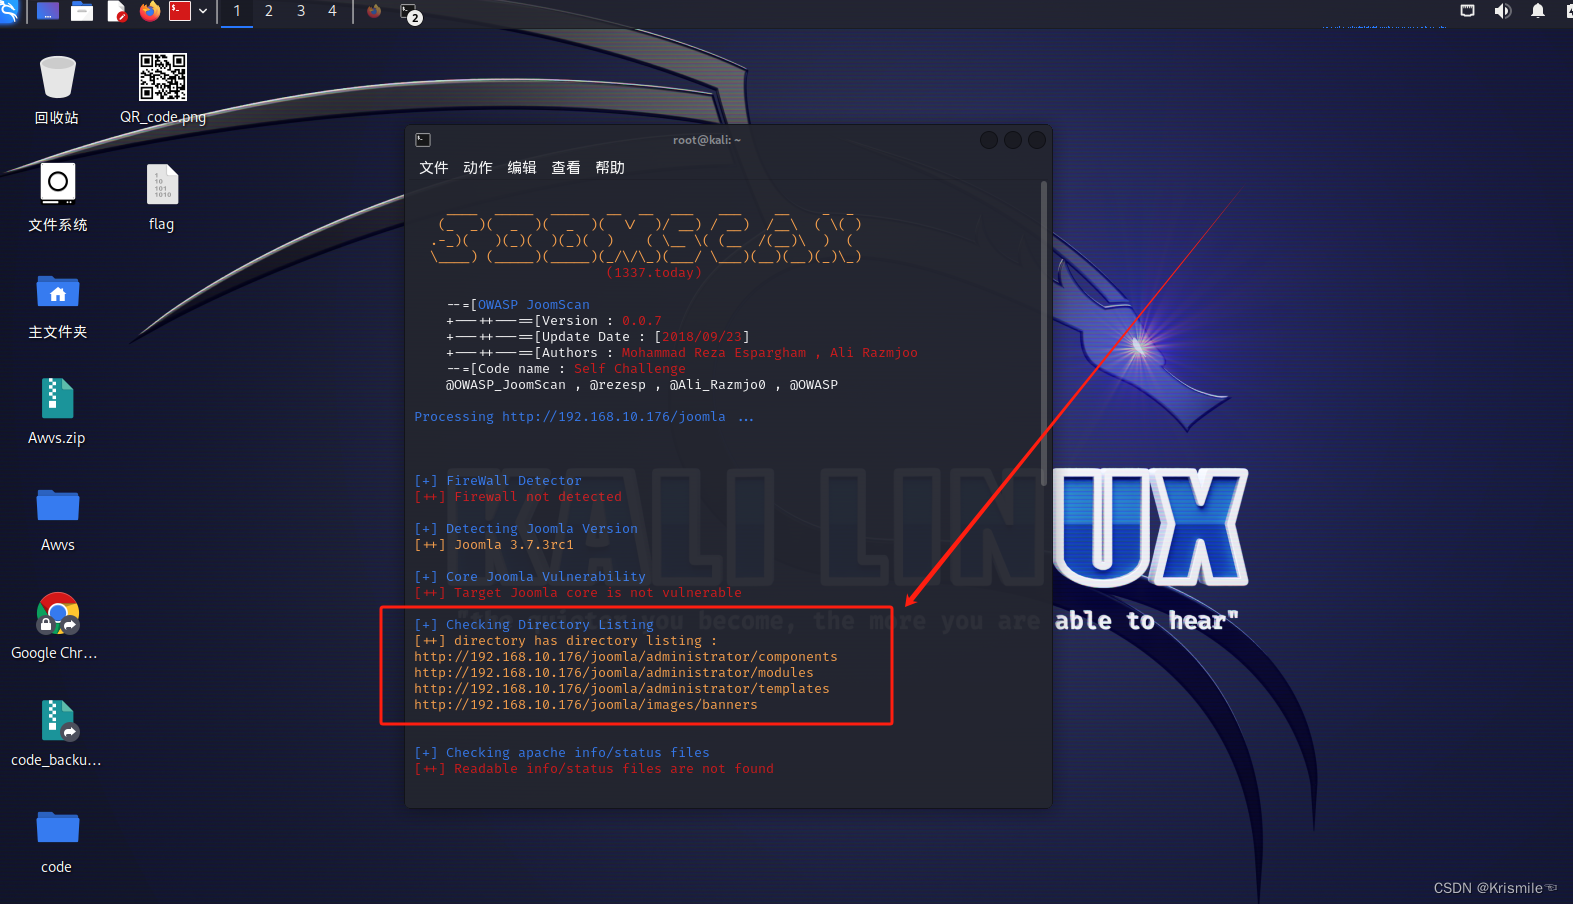The image size is (1573, 904).
Task: Click the grouped terminal taskbar button
Action: [x=409, y=12]
